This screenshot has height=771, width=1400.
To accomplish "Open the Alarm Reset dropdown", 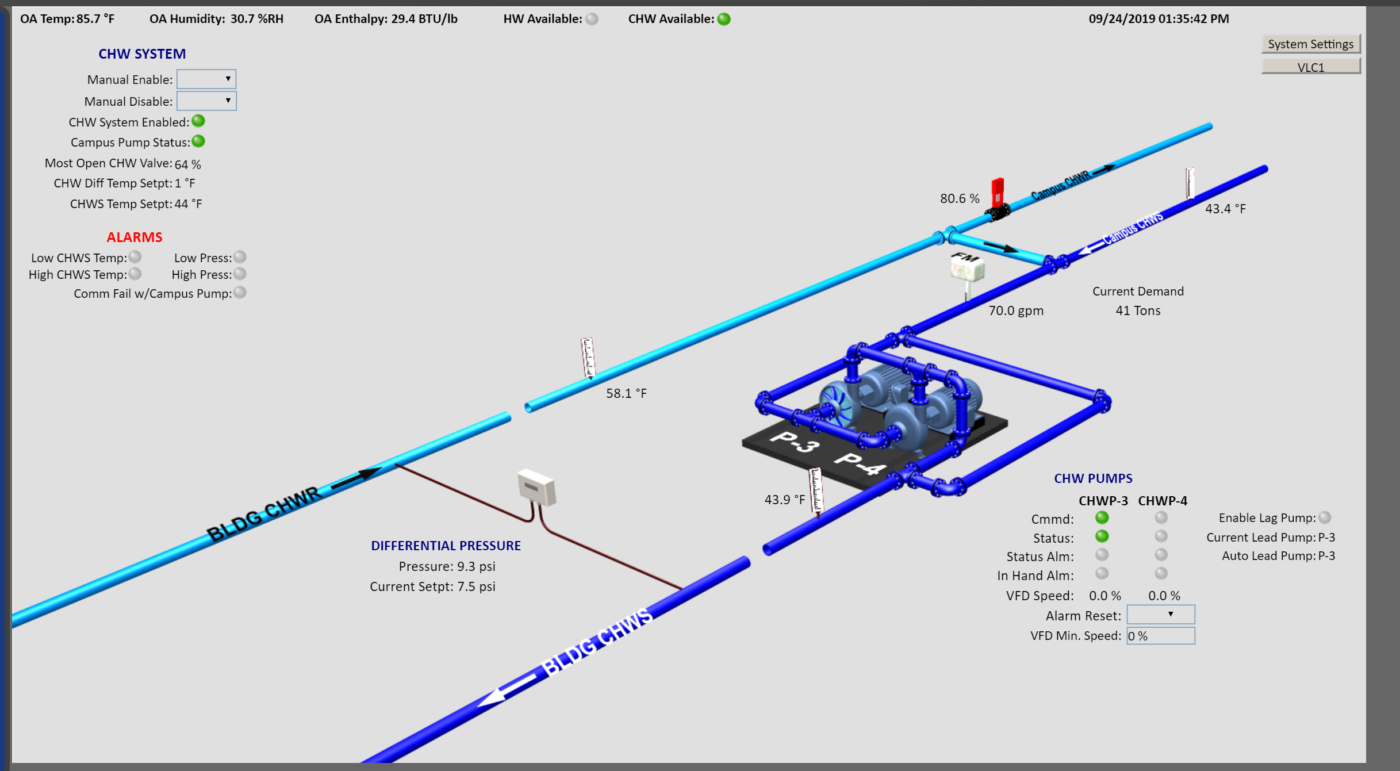I will point(1160,614).
